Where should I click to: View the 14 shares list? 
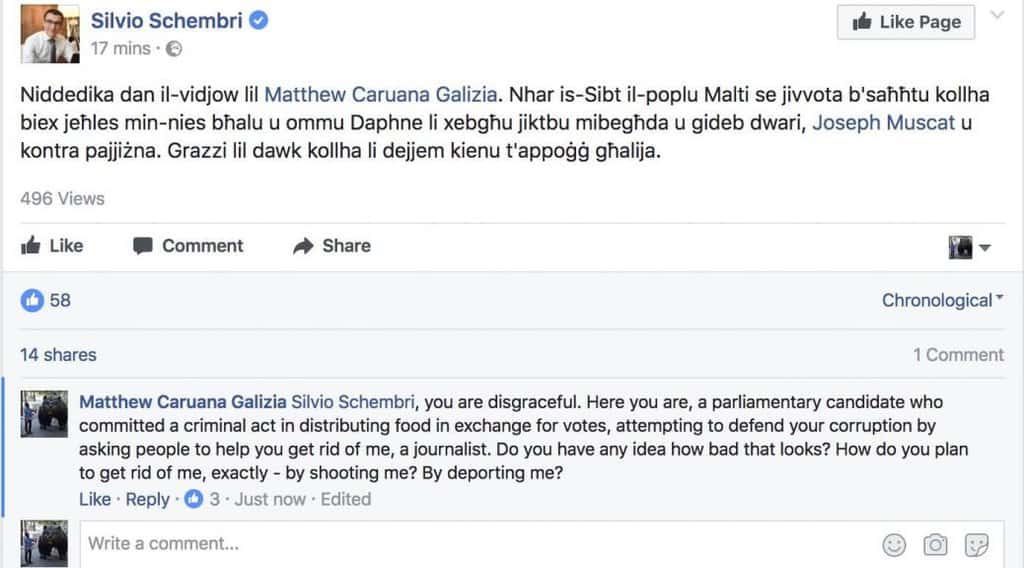(x=58, y=354)
